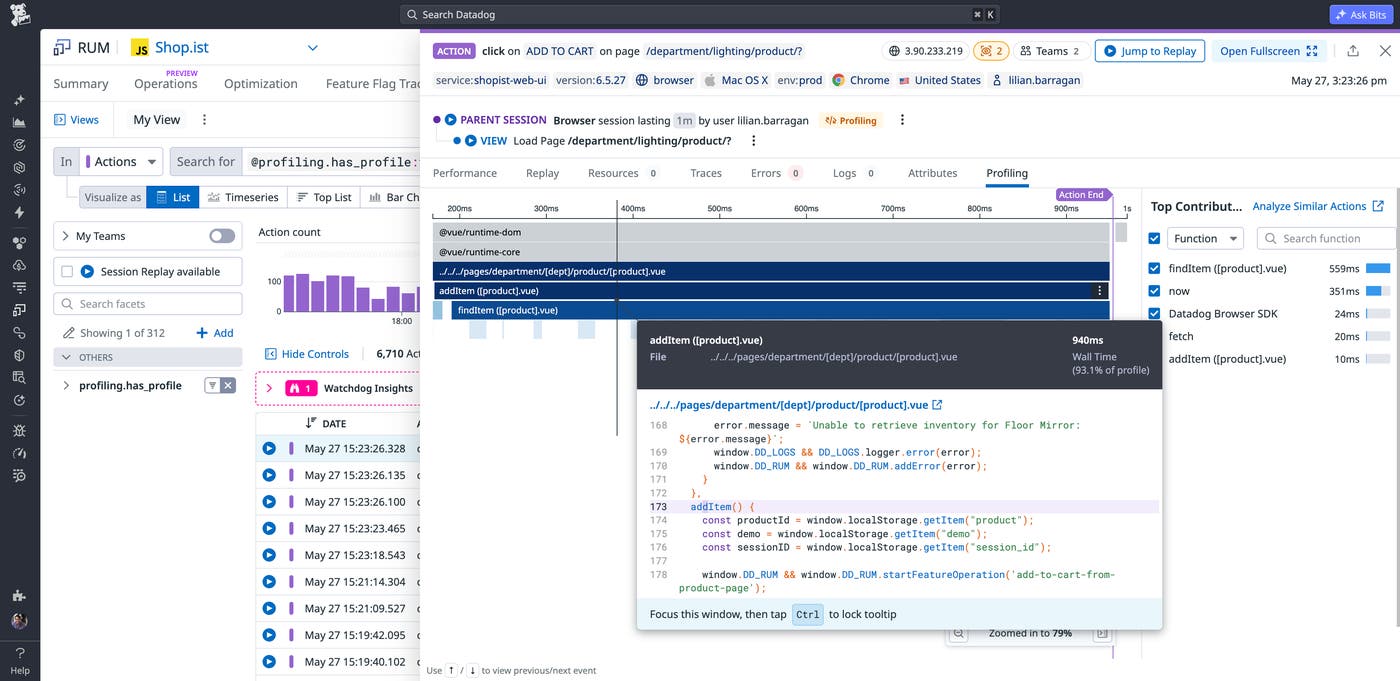1400x681 pixels.
Task: Click the orange badge showing 2
Action: click(x=992, y=51)
